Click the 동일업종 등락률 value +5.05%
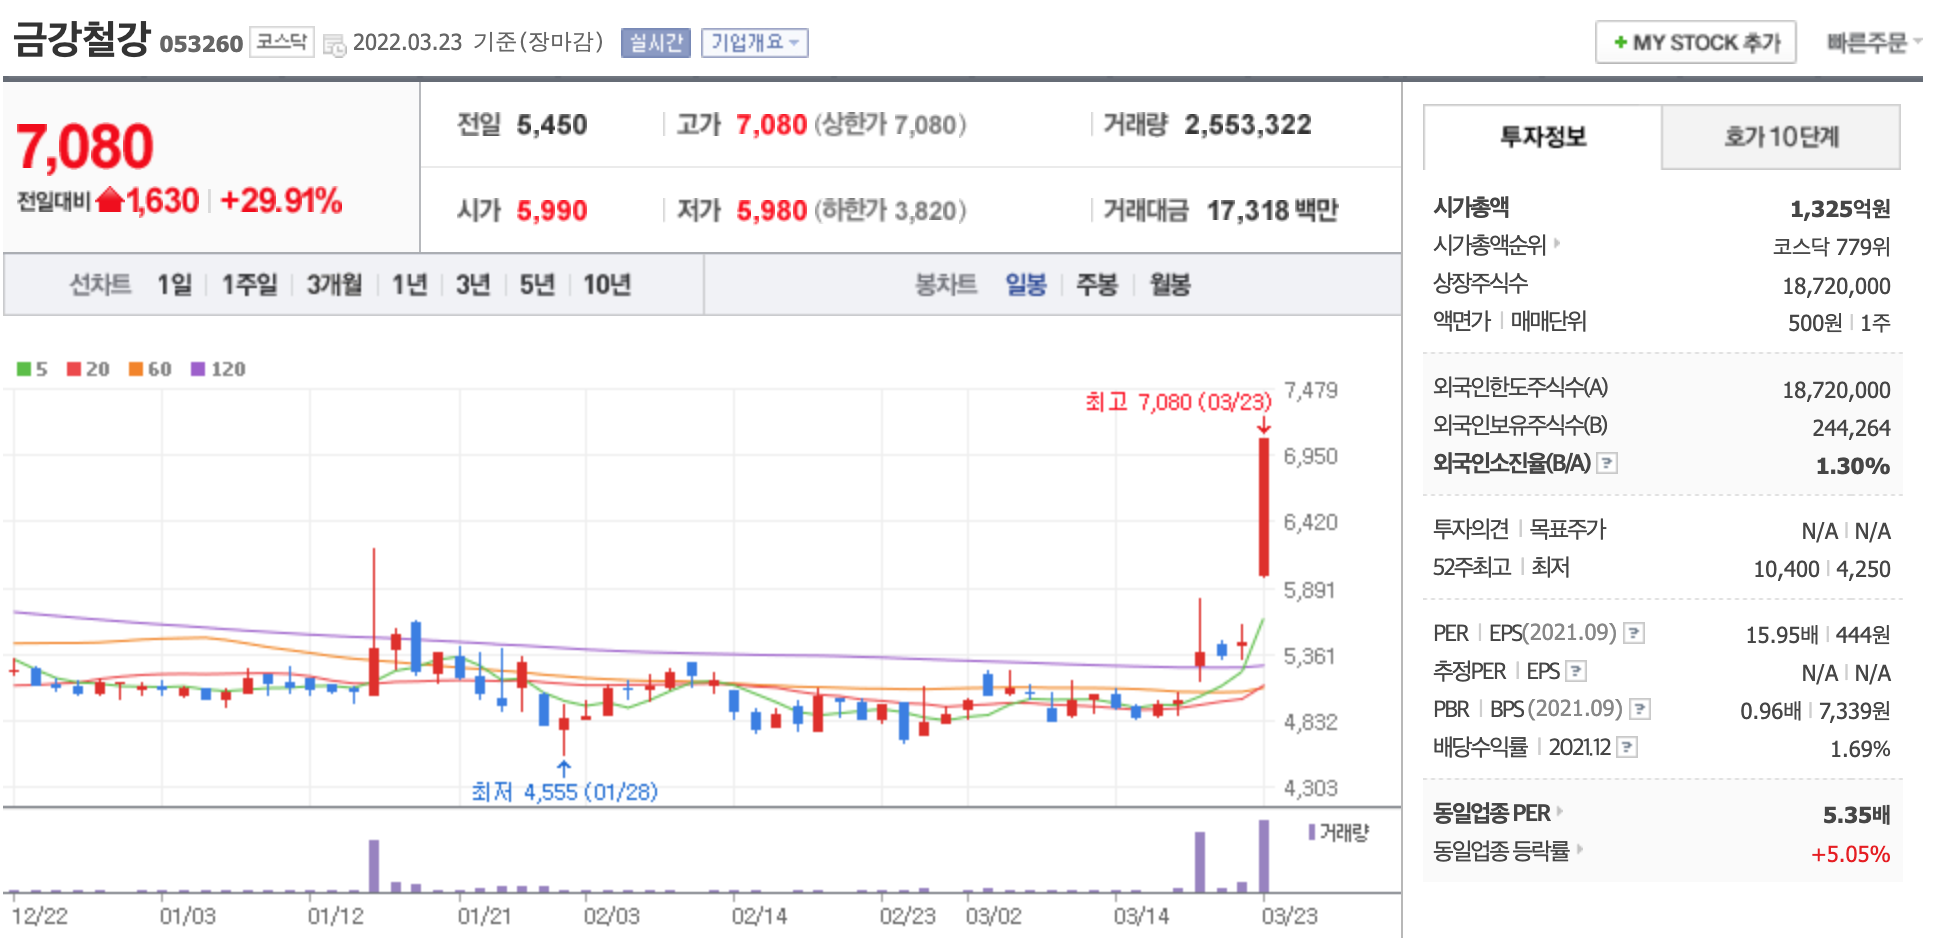 tap(1851, 854)
